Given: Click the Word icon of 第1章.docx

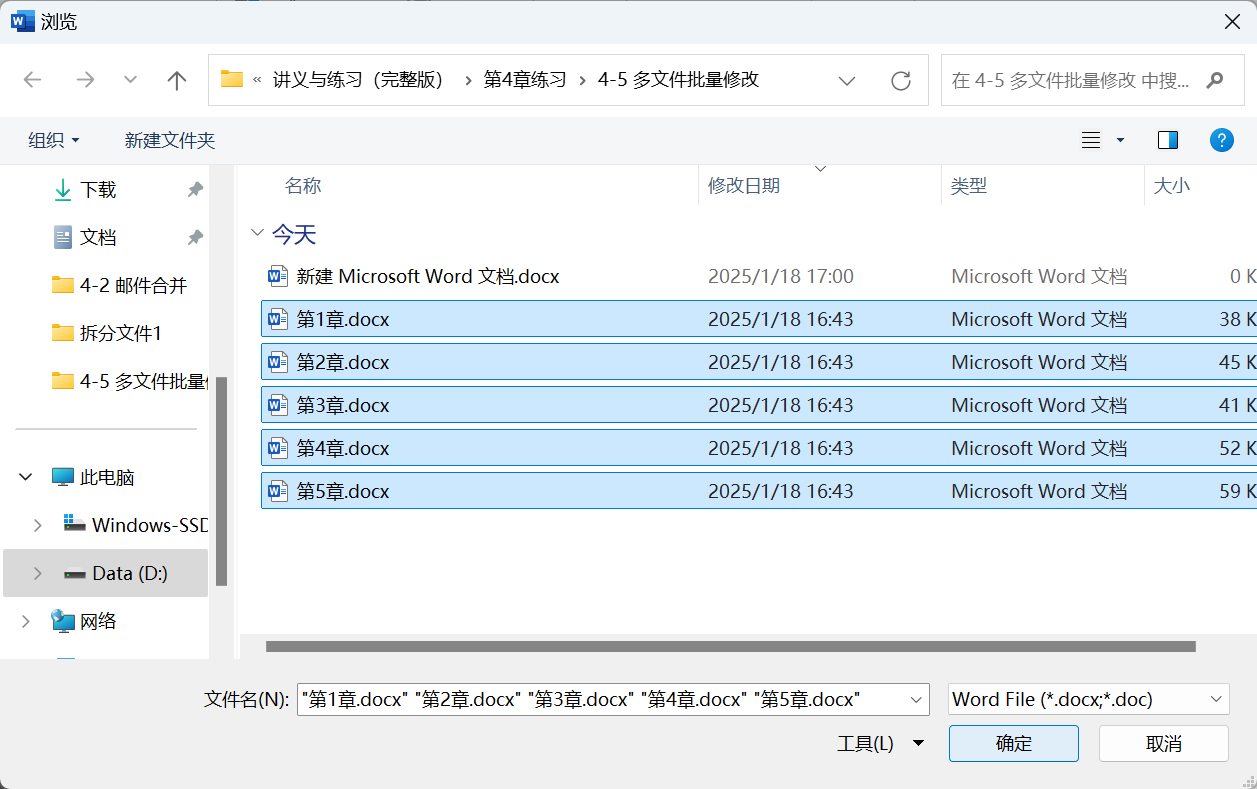Looking at the screenshot, I should (277, 319).
